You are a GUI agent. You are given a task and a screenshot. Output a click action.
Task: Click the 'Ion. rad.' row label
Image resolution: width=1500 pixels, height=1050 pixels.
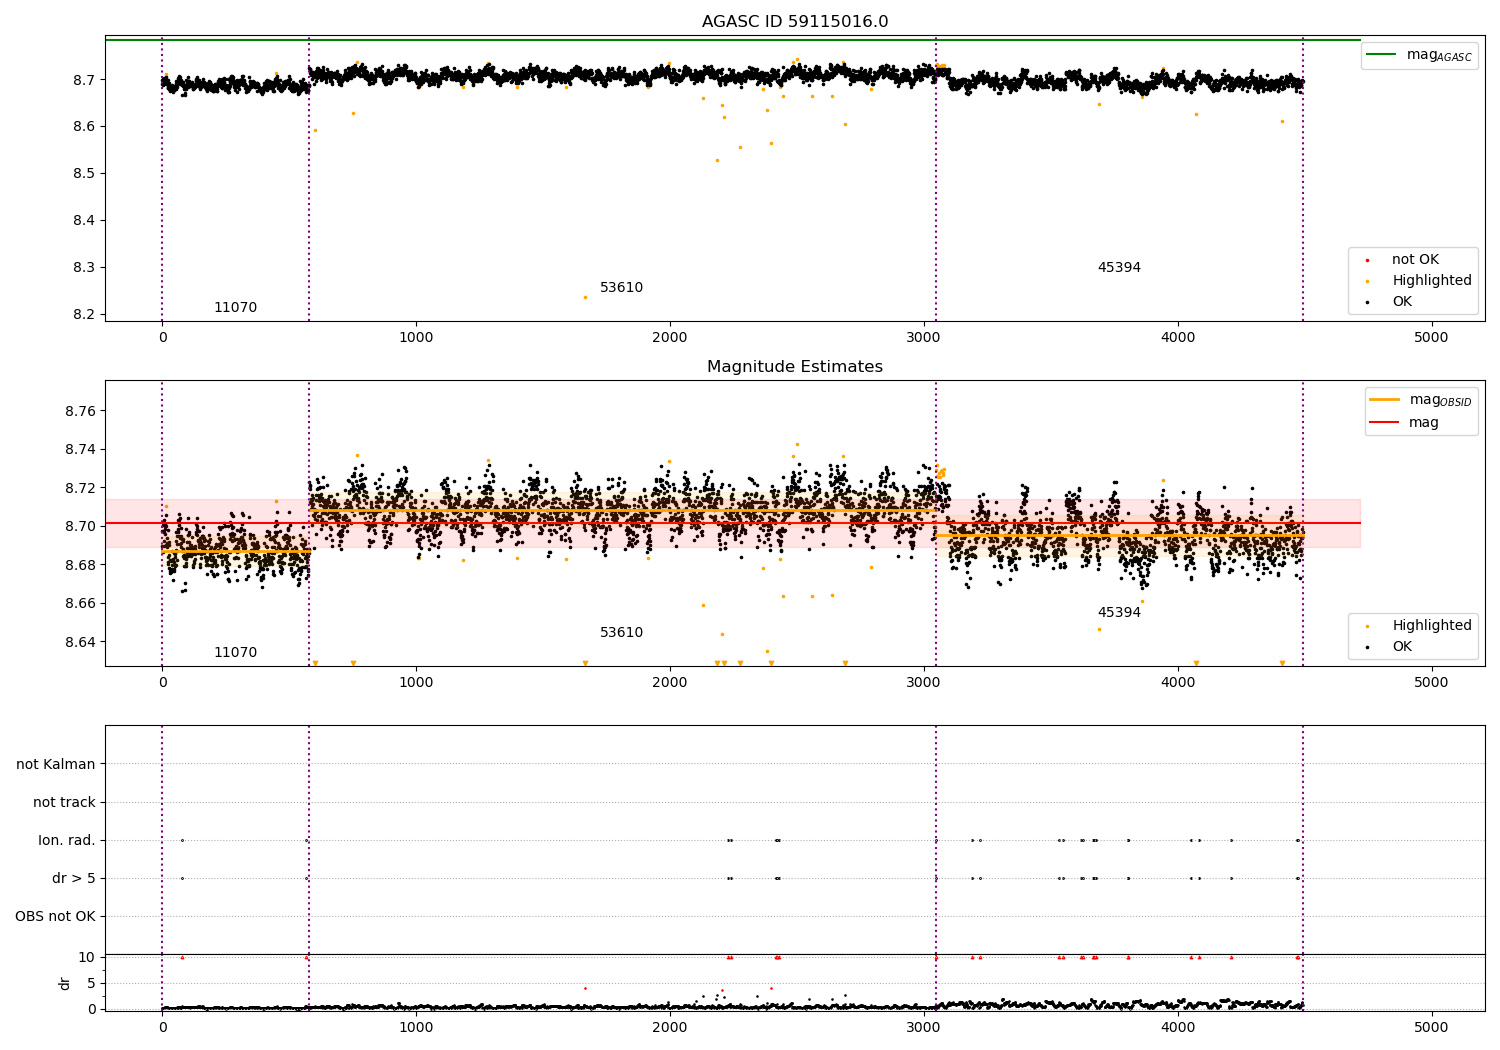tap(67, 840)
